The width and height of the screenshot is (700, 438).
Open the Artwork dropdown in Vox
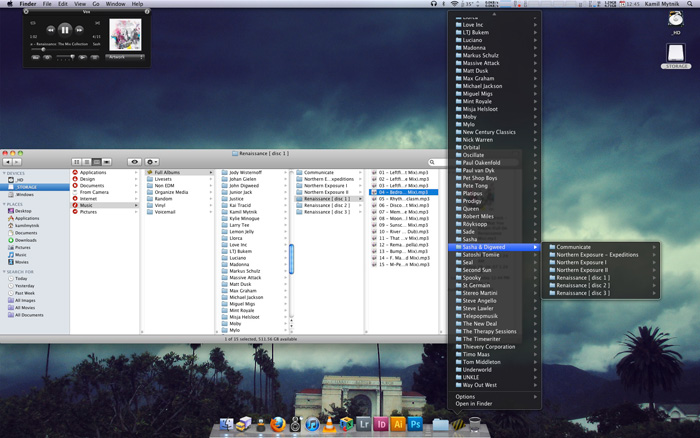(x=125, y=57)
